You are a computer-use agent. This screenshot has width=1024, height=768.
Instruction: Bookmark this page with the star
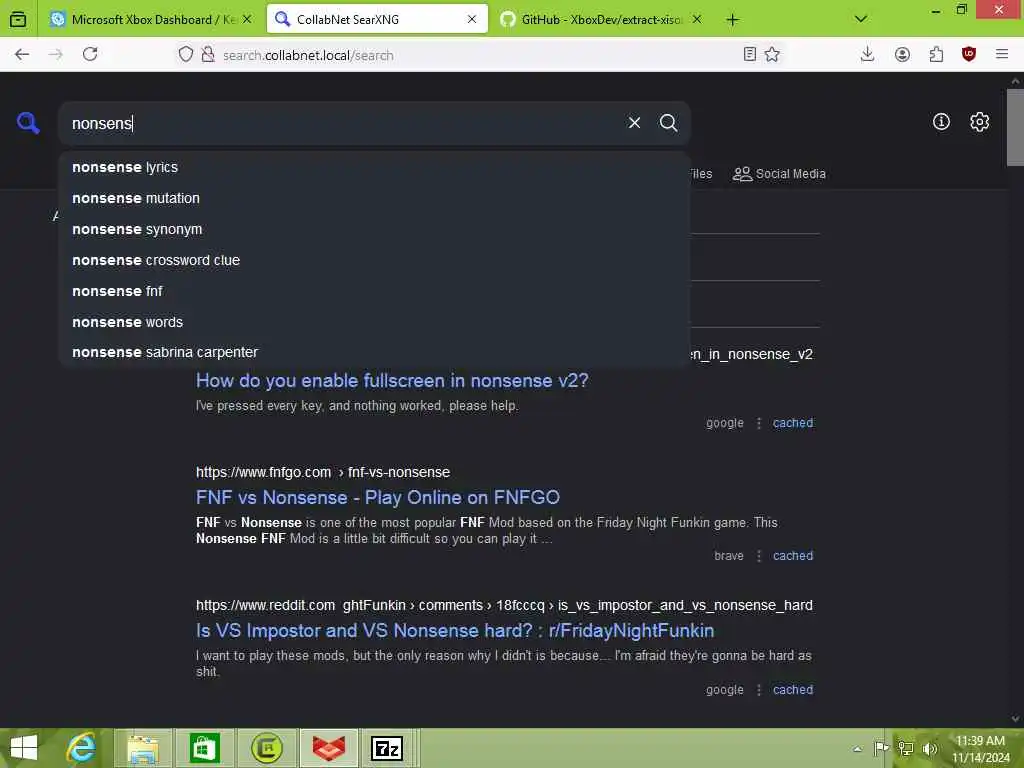pos(772,54)
